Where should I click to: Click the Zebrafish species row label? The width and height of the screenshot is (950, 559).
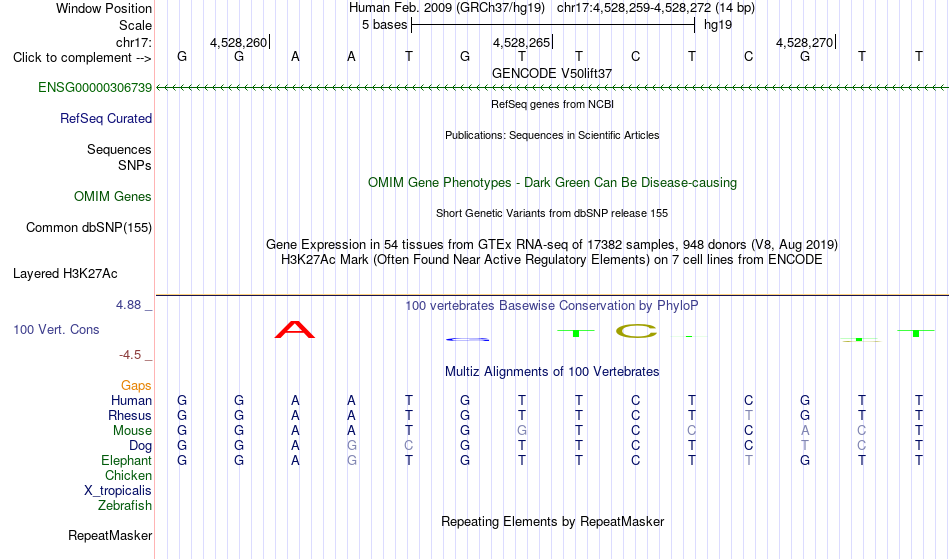(125, 506)
